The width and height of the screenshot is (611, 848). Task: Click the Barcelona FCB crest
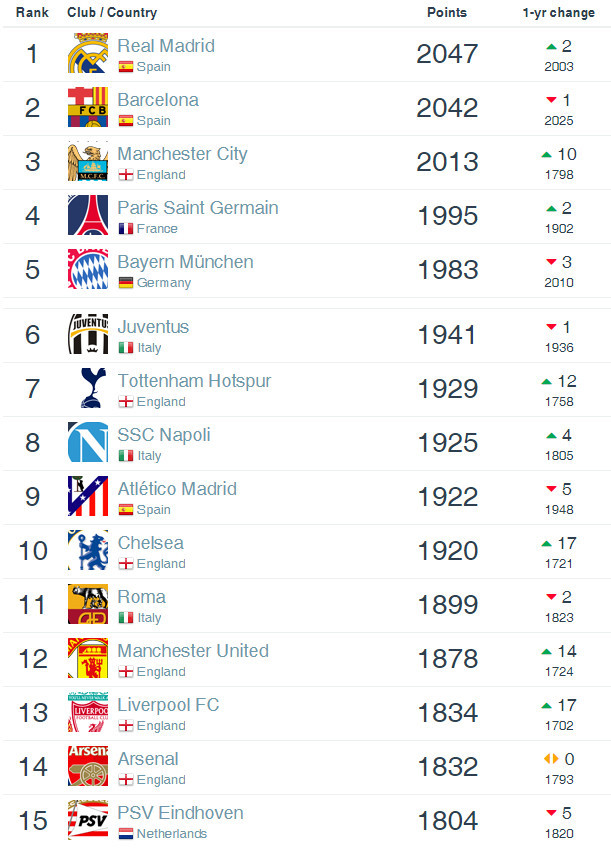tap(88, 107)
